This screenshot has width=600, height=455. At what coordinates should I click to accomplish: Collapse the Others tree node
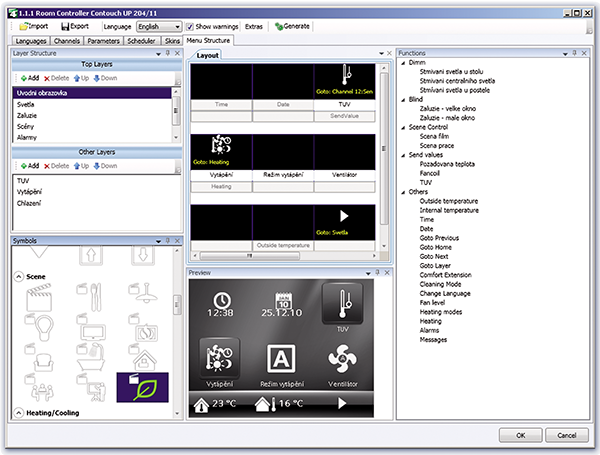[403, 192]
